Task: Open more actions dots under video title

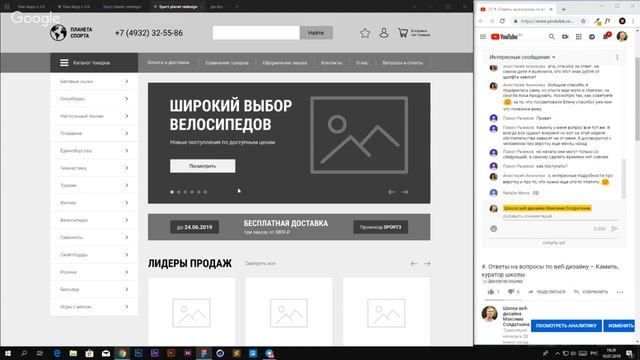Action: pos(620,292)
